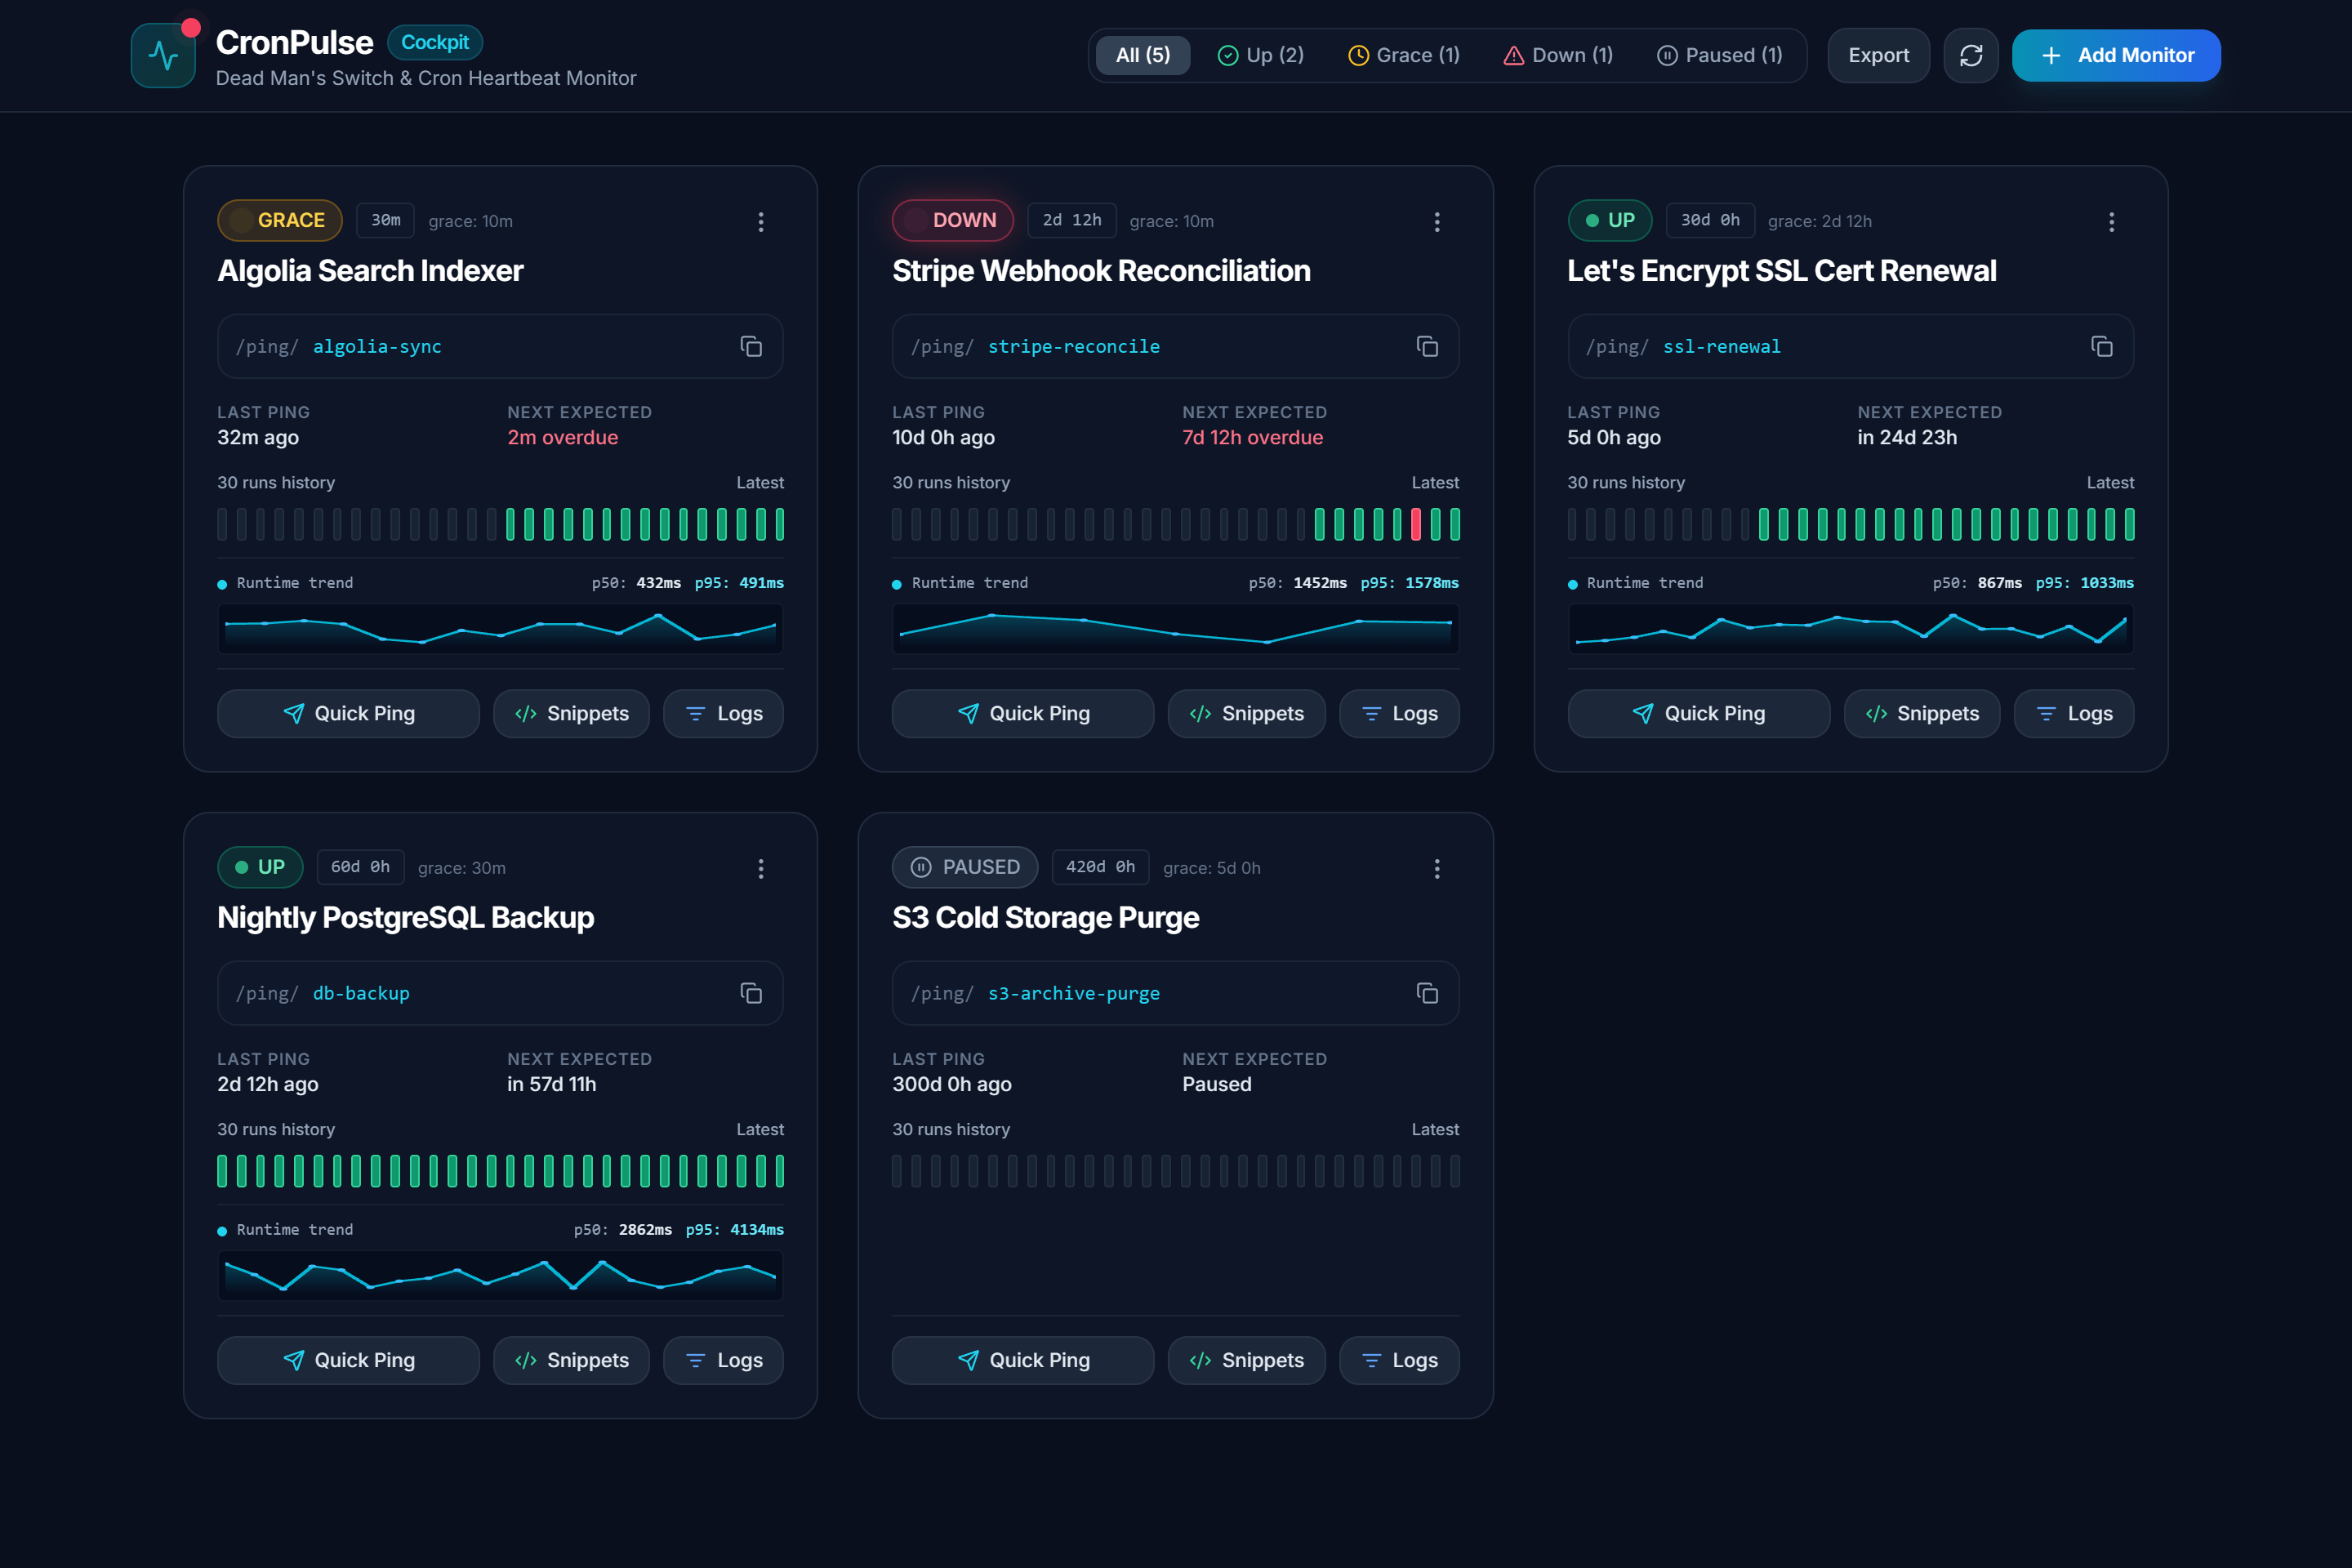Open S3 Cold Storage Purge kebab menu
The image size is (2352, 1568).
pos(1437,868)
